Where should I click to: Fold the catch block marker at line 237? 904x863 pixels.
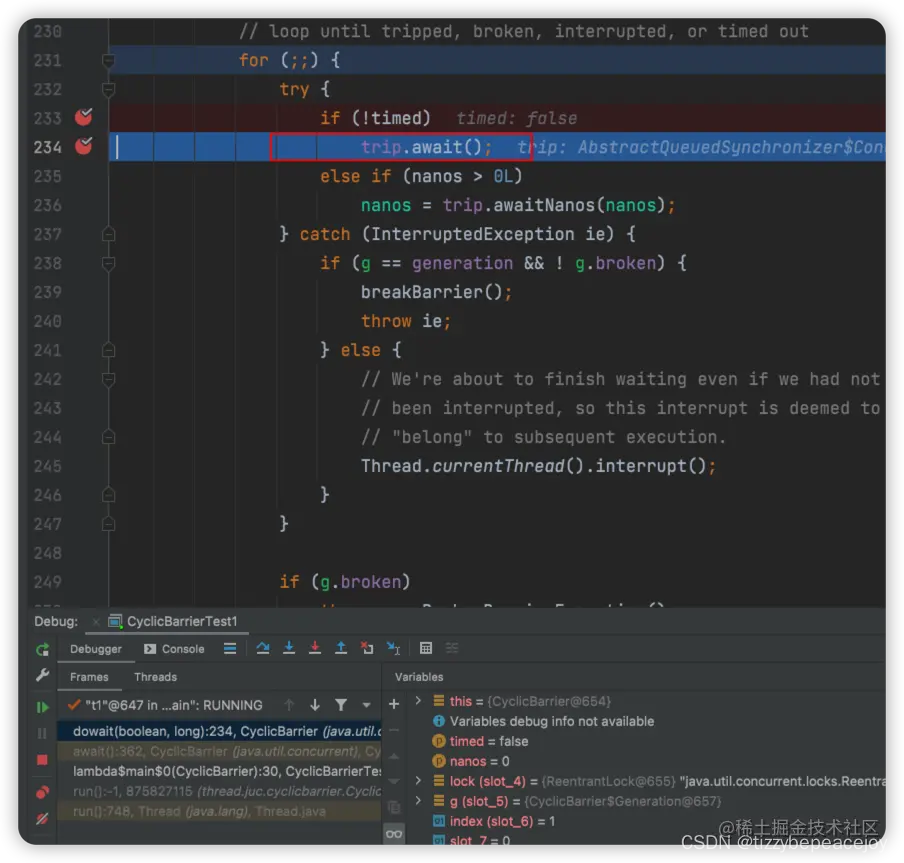(108, 234)
